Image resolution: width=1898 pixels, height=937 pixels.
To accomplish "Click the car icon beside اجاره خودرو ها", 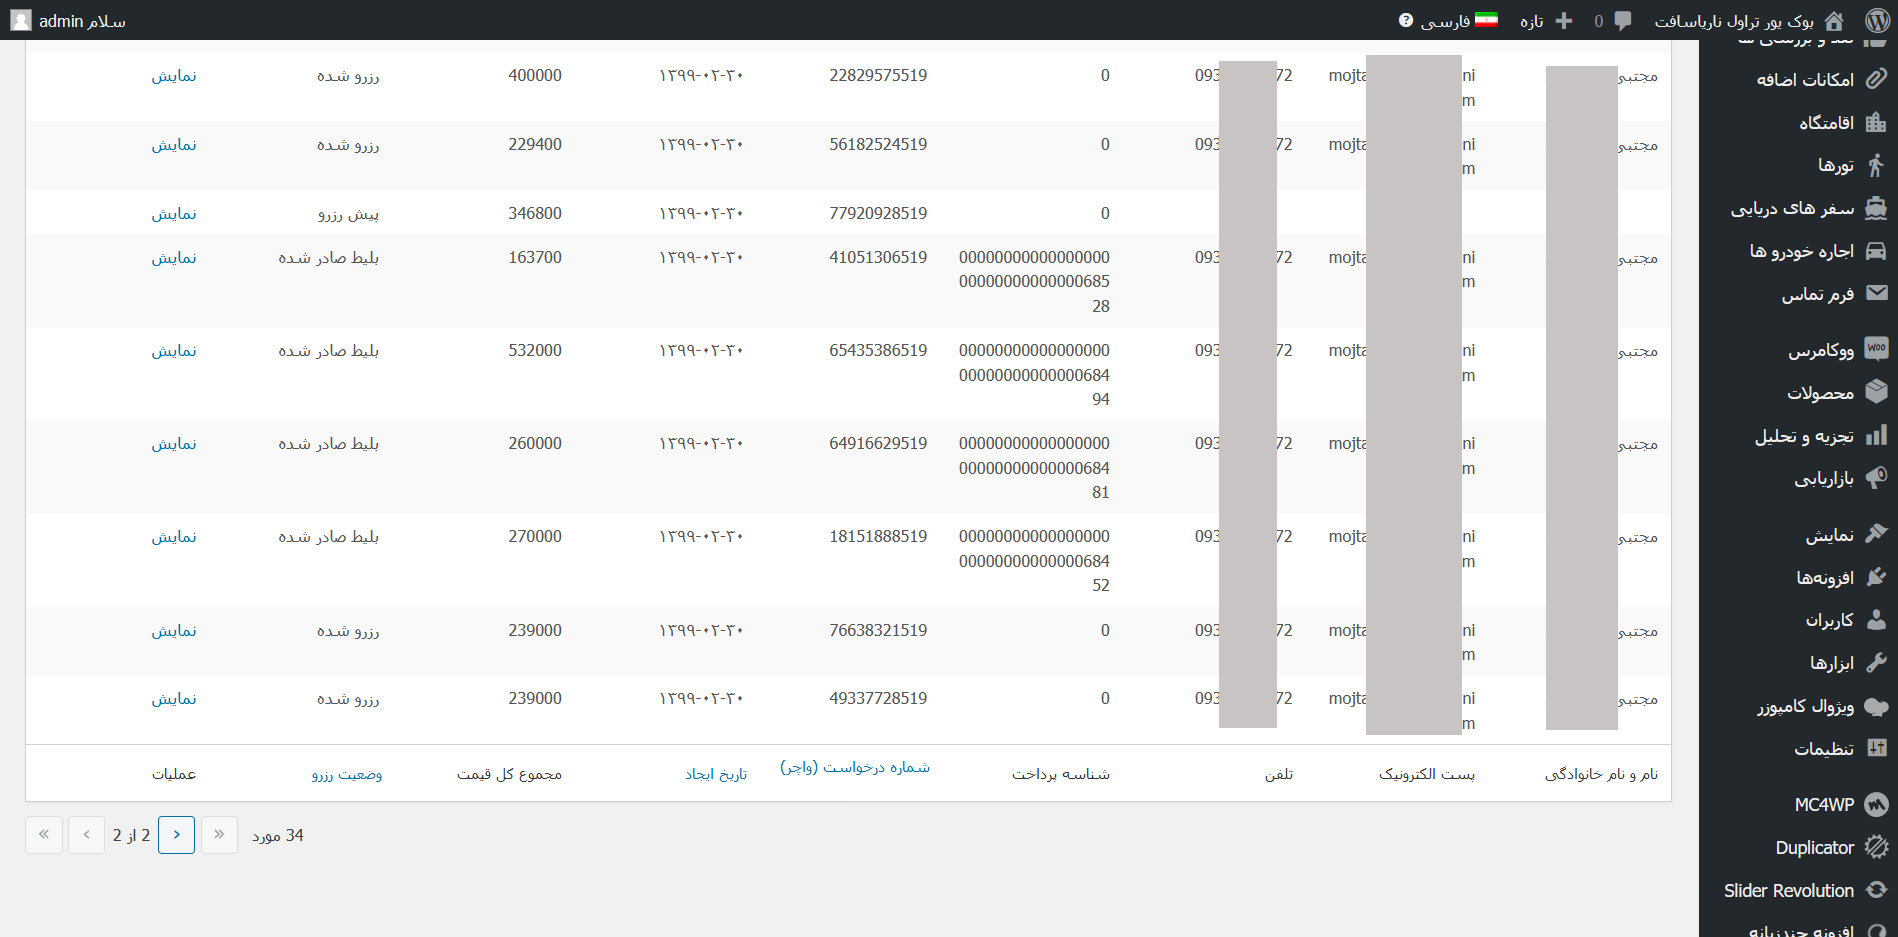I will click(x=1876, y=250).
